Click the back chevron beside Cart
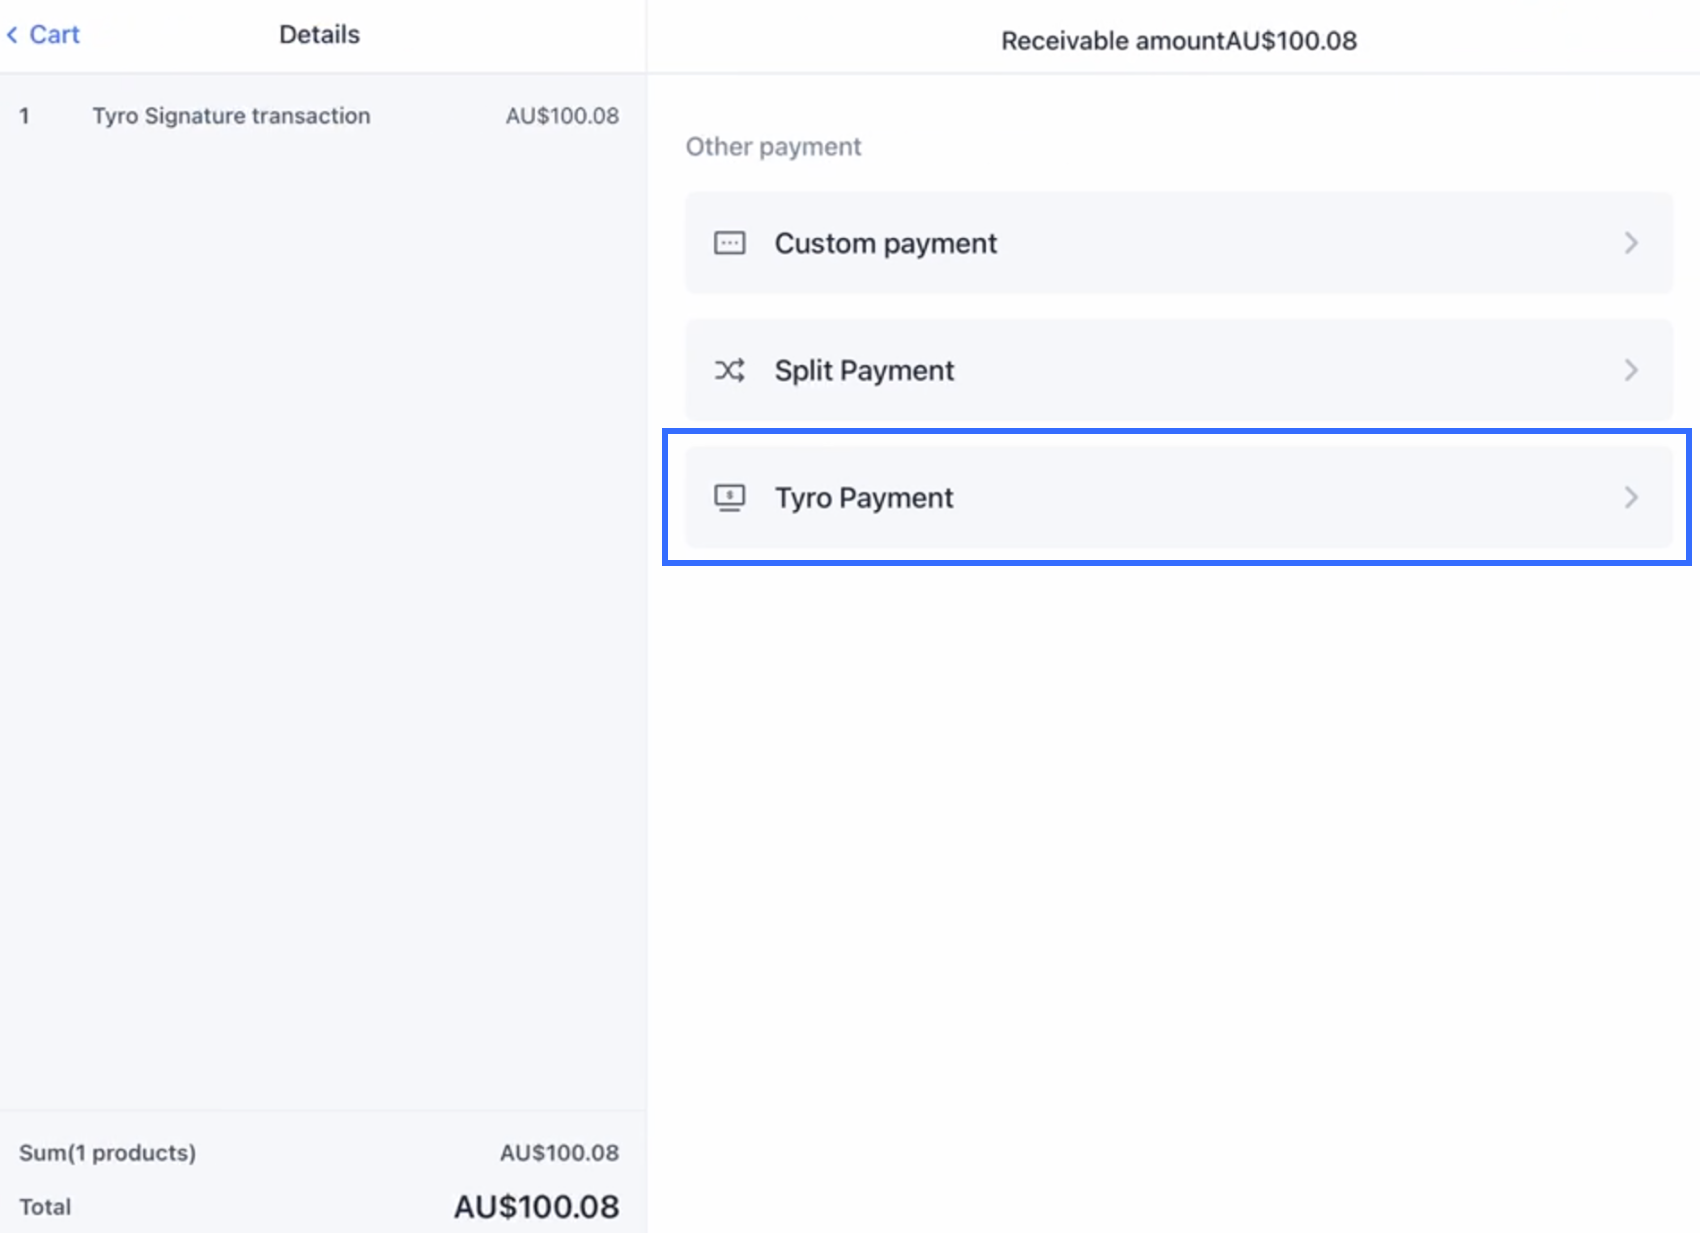 (x=12, y=35)
